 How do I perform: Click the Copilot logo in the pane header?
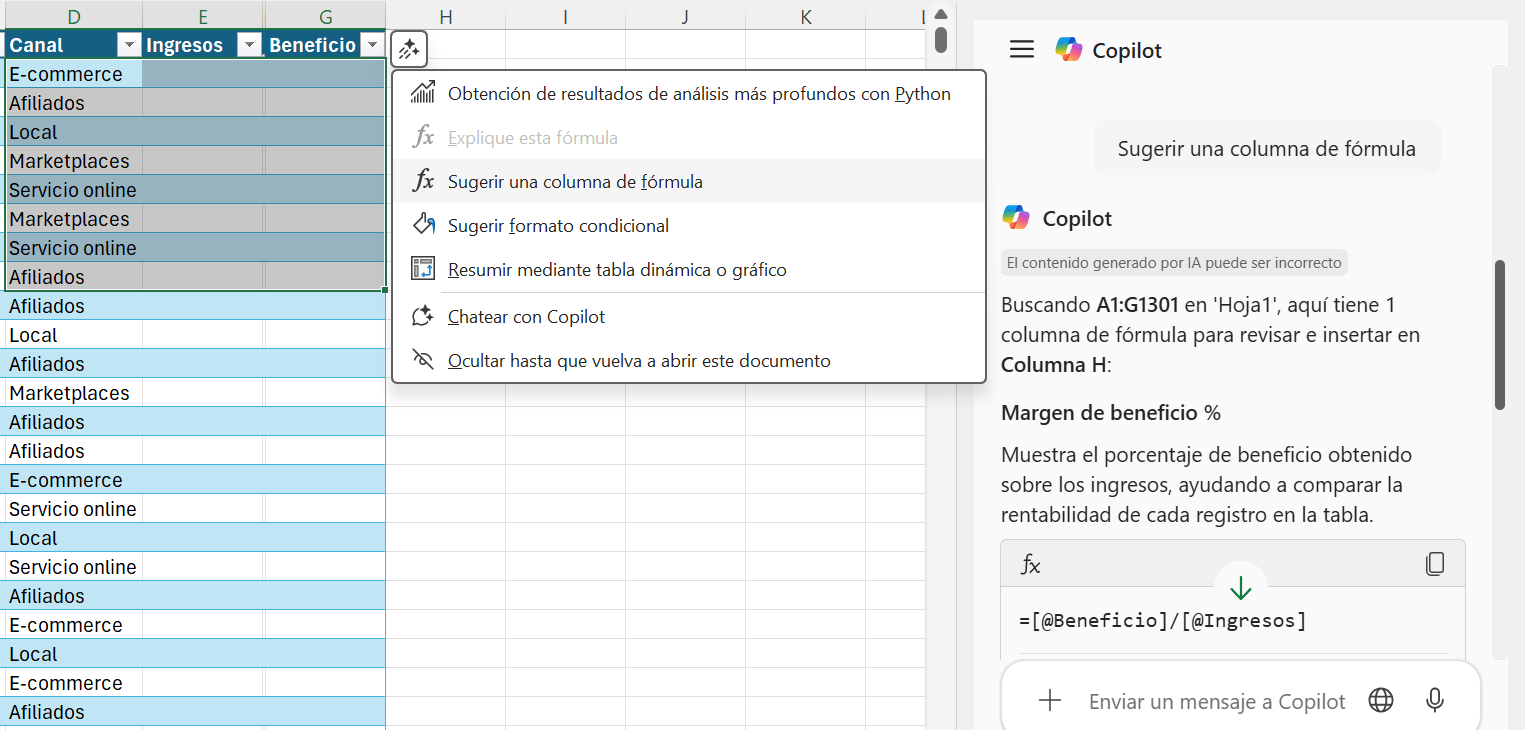1069,50
